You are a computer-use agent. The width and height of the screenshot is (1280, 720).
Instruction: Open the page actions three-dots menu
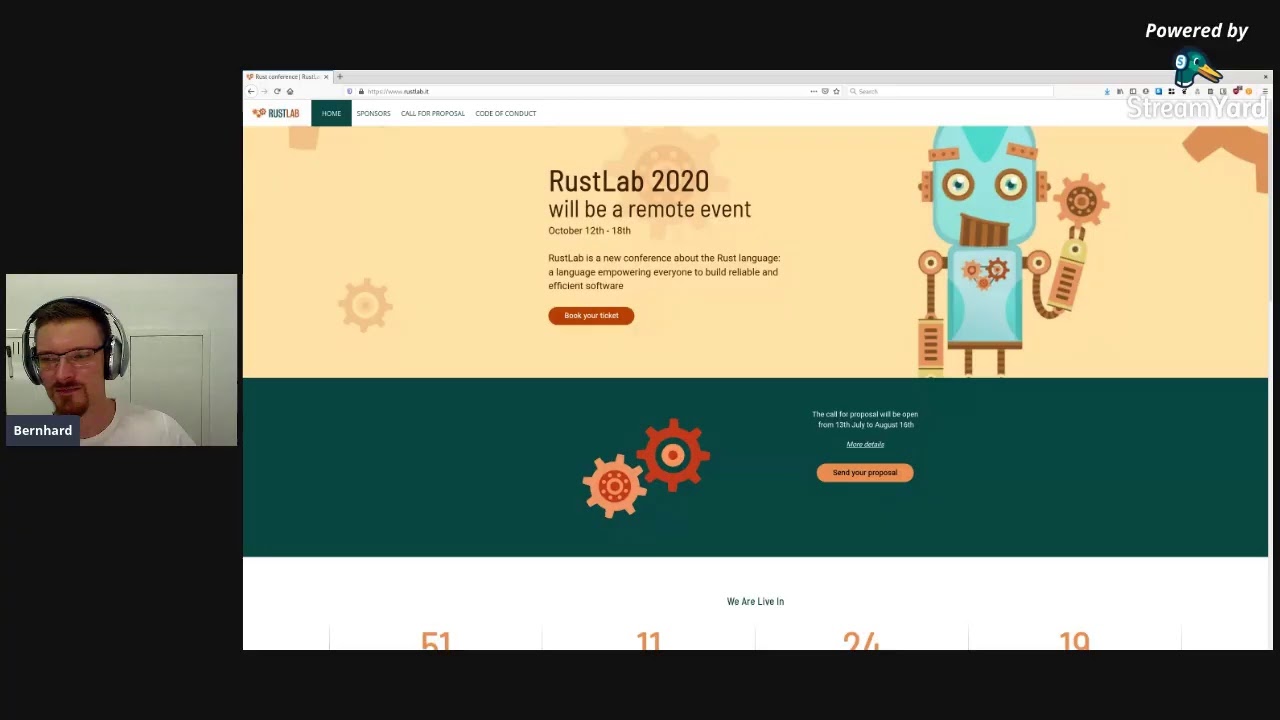[x=813, y=91]
